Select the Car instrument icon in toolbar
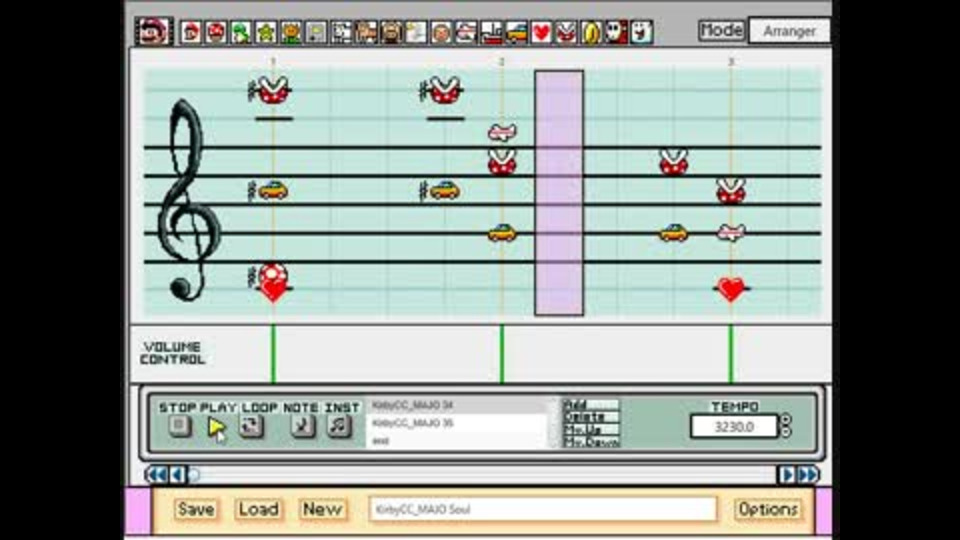The image size is (960, 540). coord(517,32)
